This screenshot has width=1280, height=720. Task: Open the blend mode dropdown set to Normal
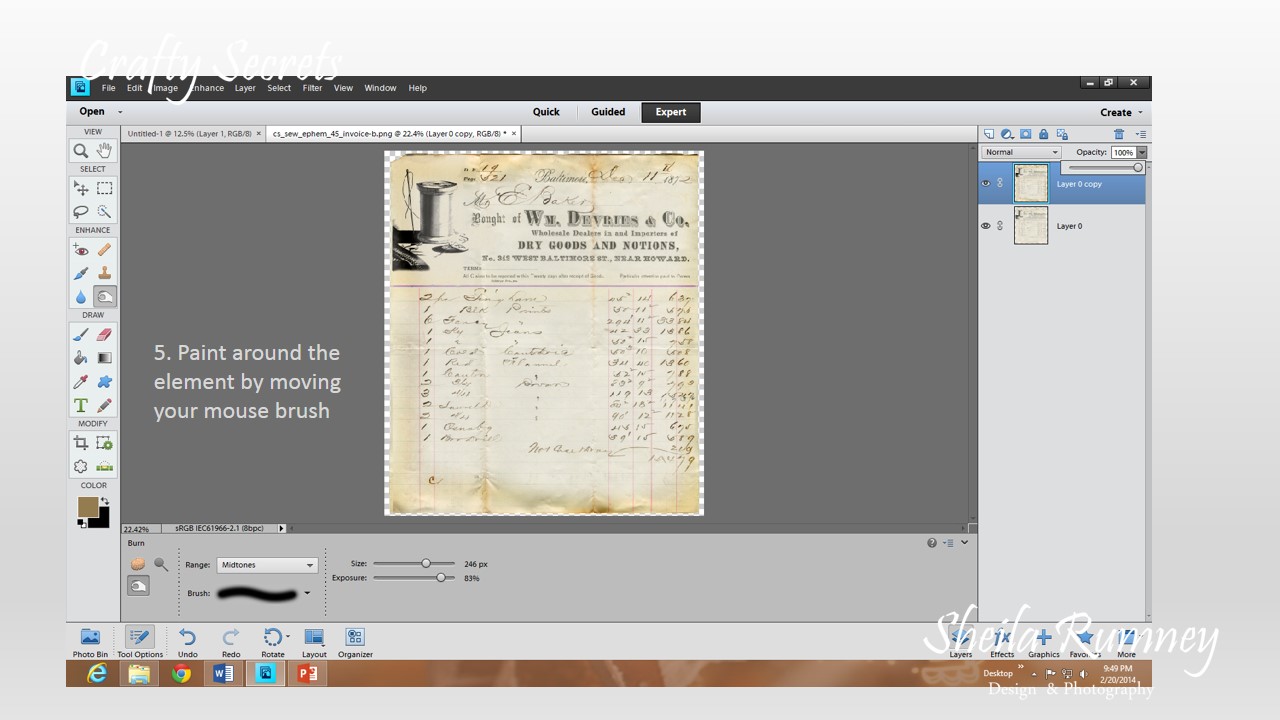(1020, 152)
